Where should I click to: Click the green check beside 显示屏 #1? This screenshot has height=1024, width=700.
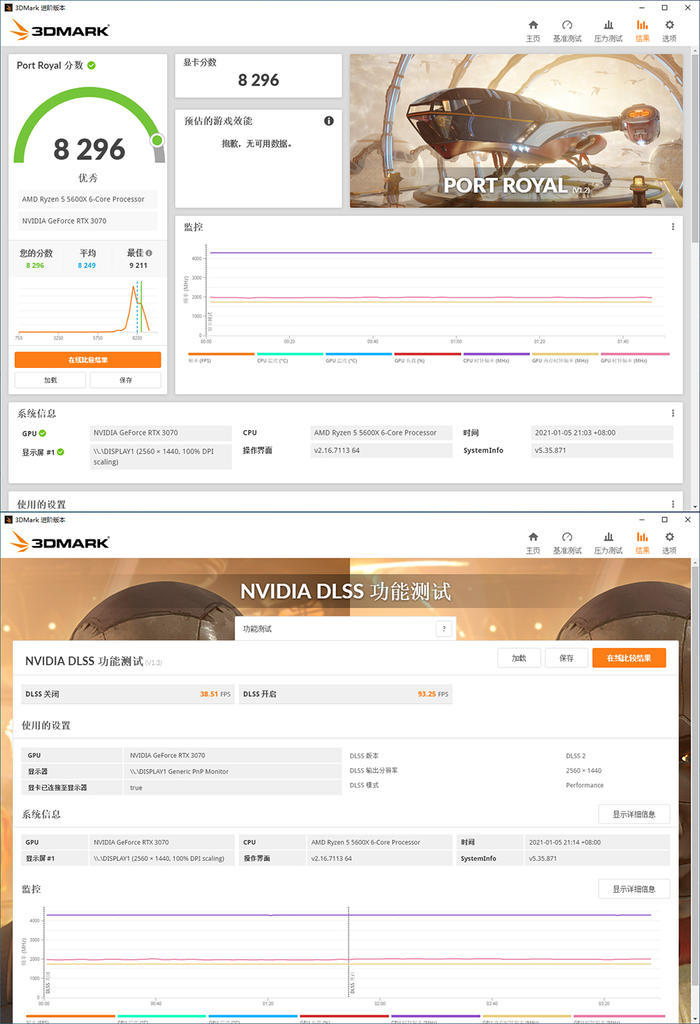click(60, 451)
